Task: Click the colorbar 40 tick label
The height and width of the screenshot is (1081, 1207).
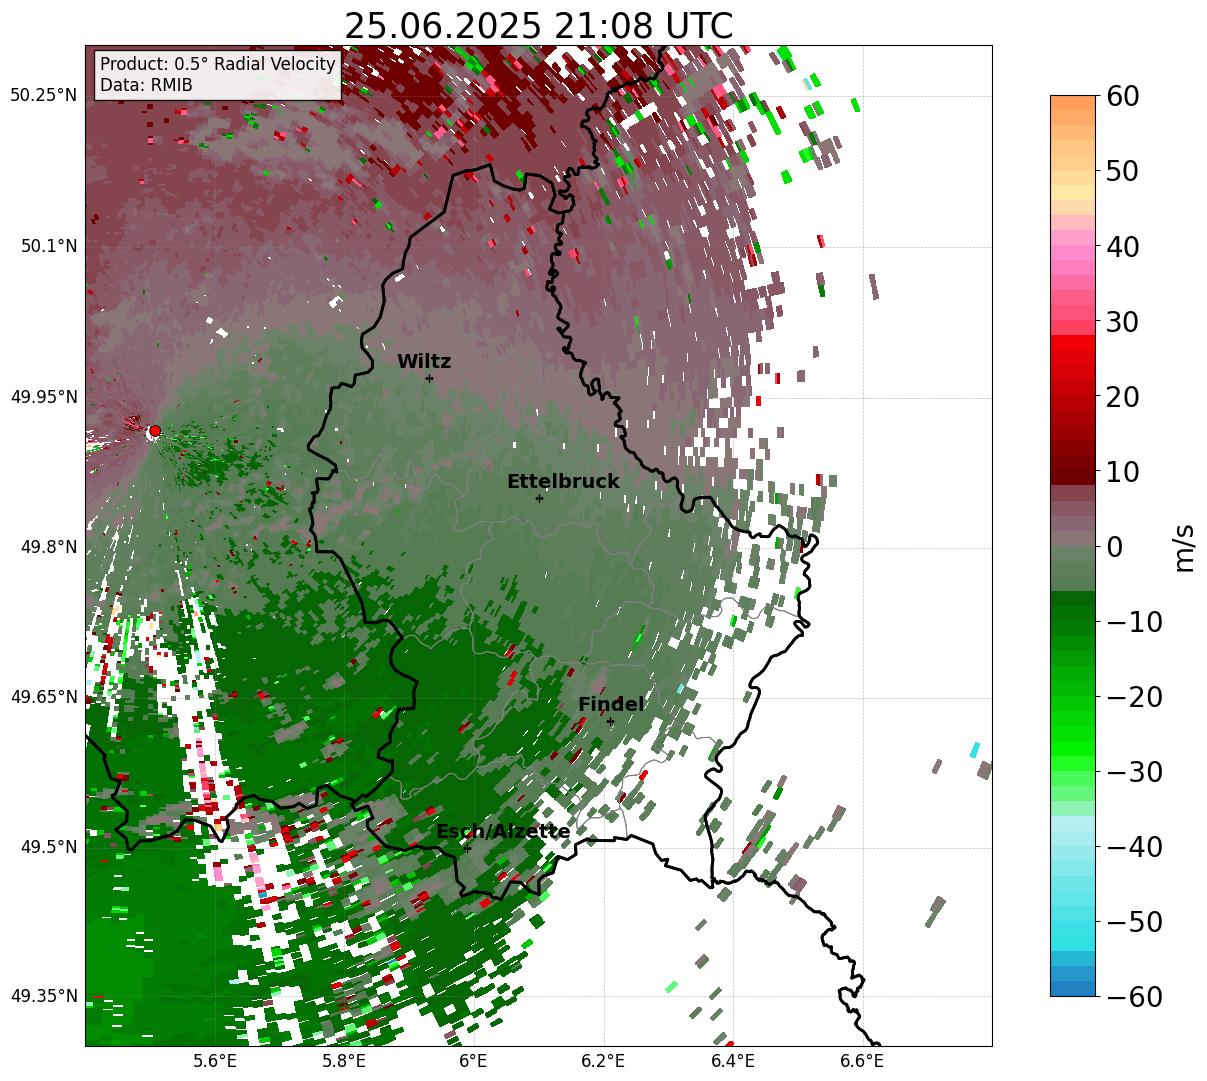Action: coord(1121,246)
